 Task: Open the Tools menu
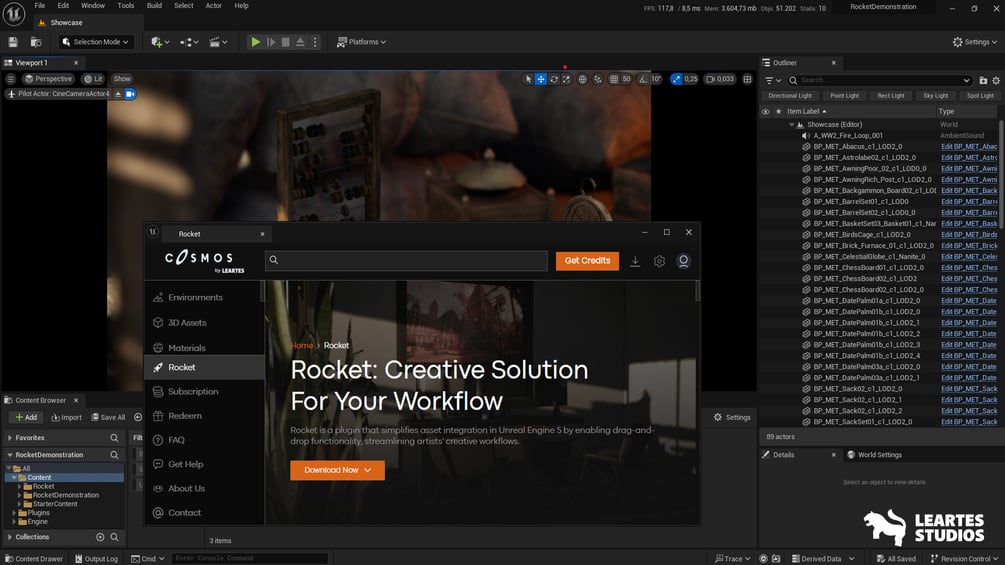click(x=126, y=6)
